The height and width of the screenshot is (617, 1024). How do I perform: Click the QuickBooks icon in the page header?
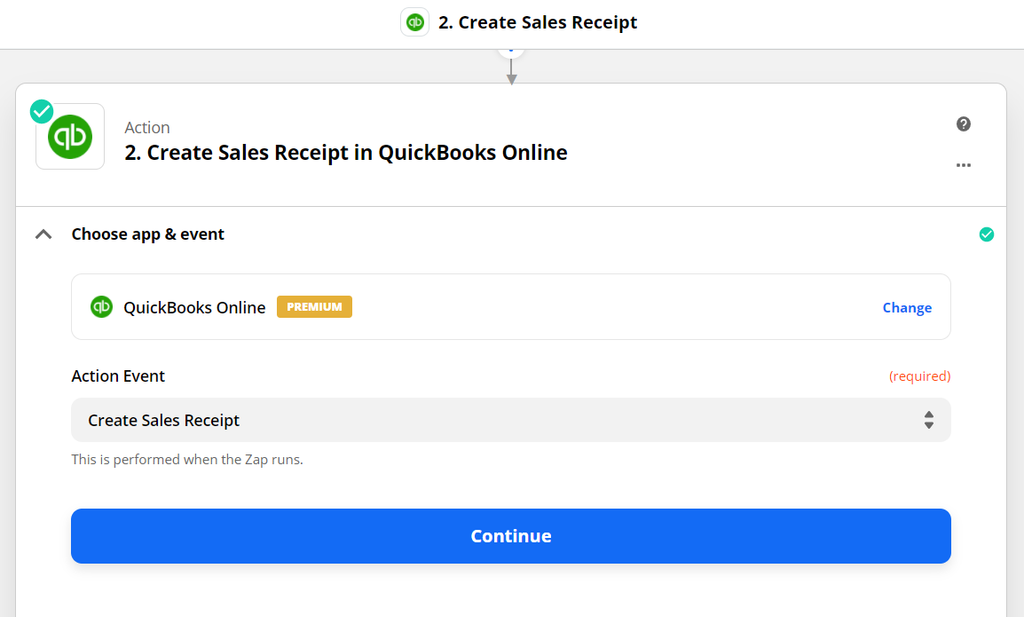click(x=414, y=21)
